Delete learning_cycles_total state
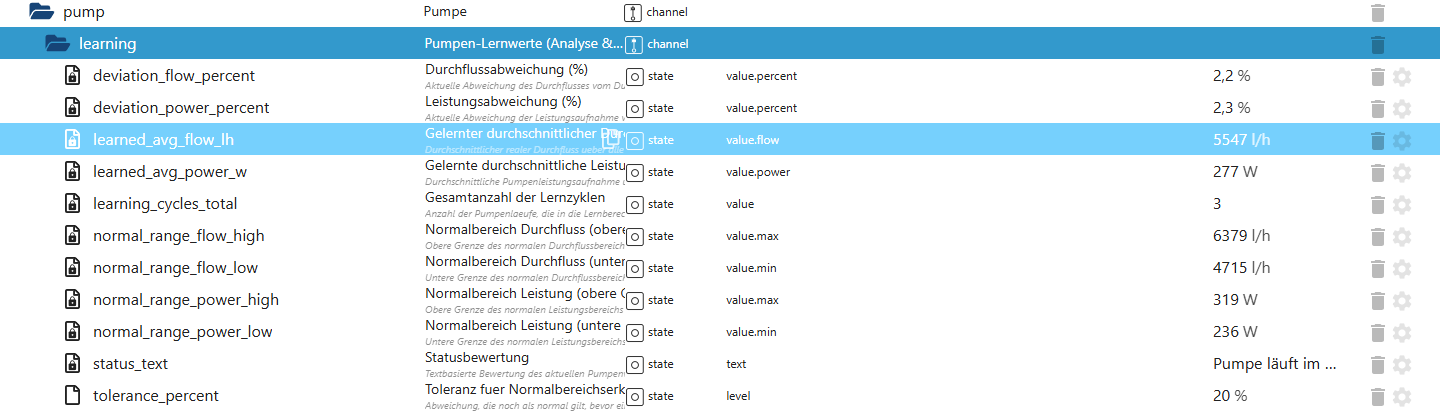Screen dimensions: 1440x414 [1378, 204]
